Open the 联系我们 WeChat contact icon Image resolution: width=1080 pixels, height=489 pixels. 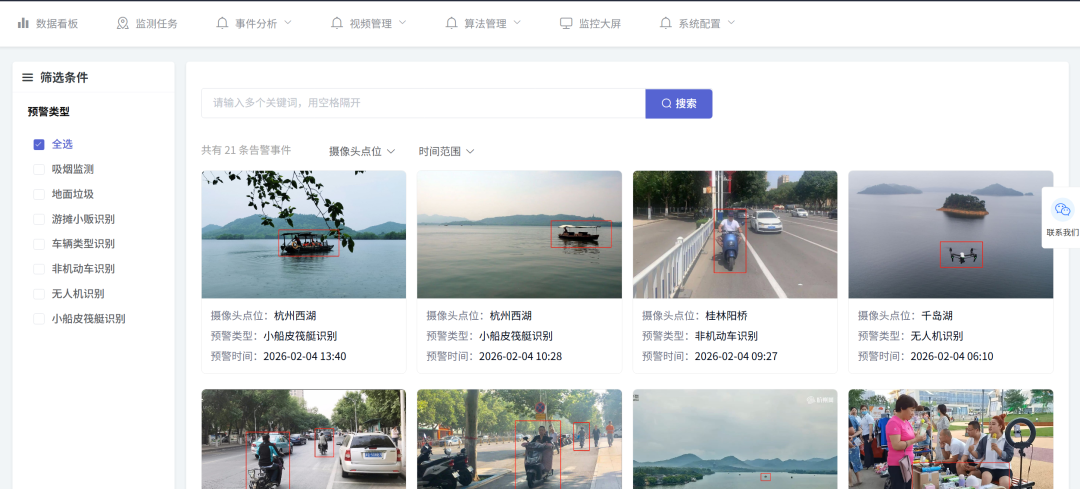coord(1062,210)
